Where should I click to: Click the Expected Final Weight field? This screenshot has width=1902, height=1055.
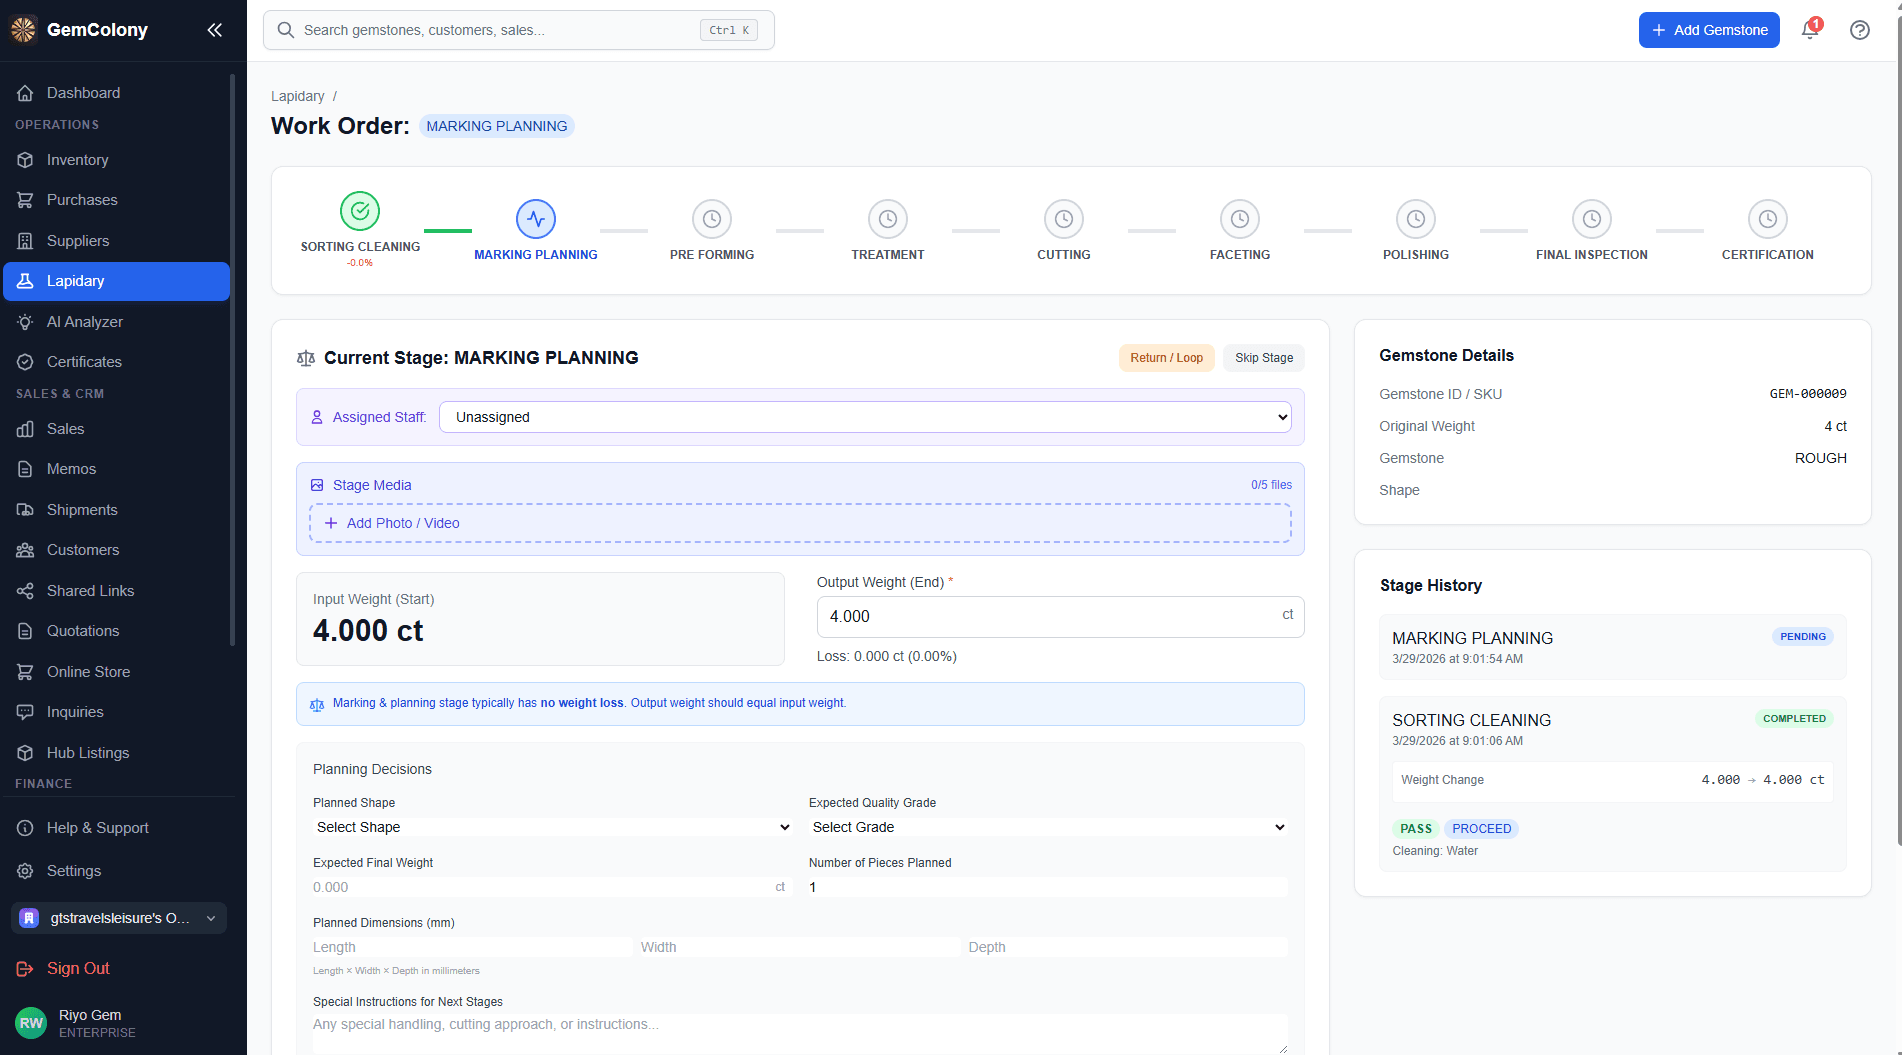[x=553, y=887]
